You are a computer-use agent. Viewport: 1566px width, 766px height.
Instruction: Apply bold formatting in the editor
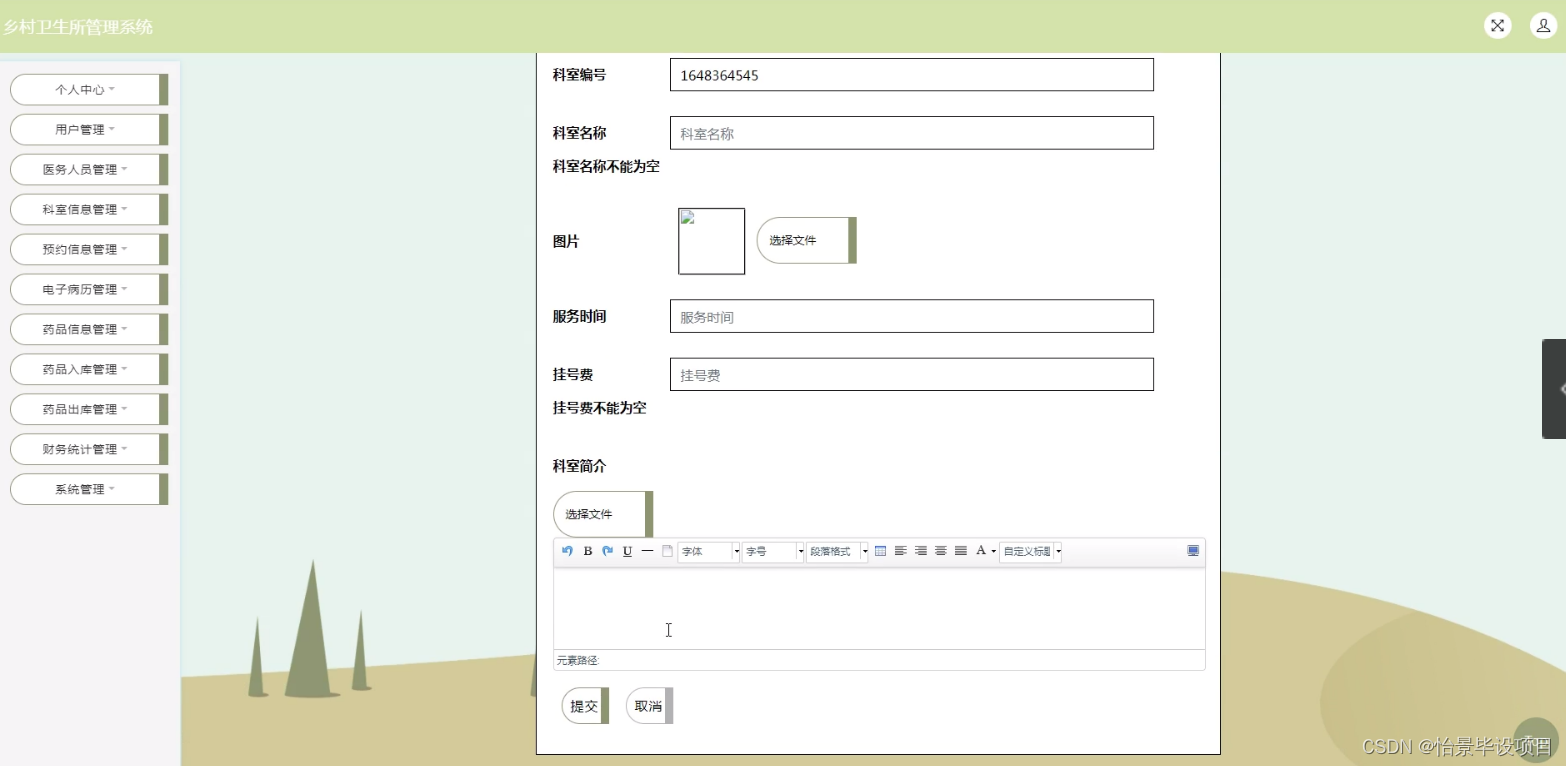[x=587, y=551]
